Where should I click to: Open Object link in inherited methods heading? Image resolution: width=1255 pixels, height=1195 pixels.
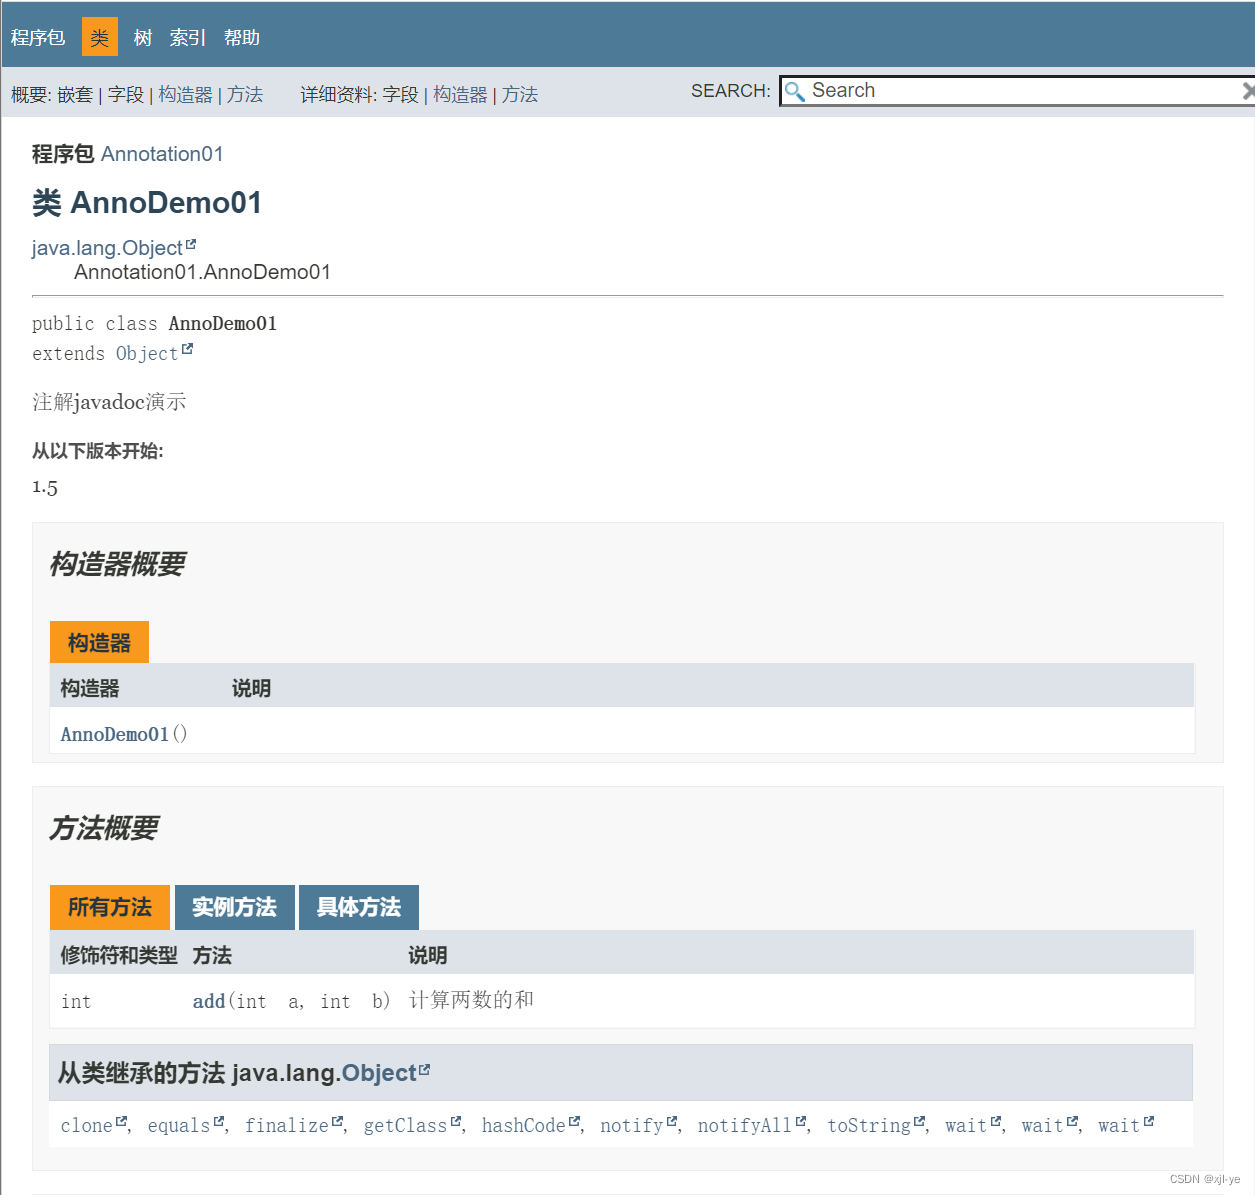point(379,1073)
